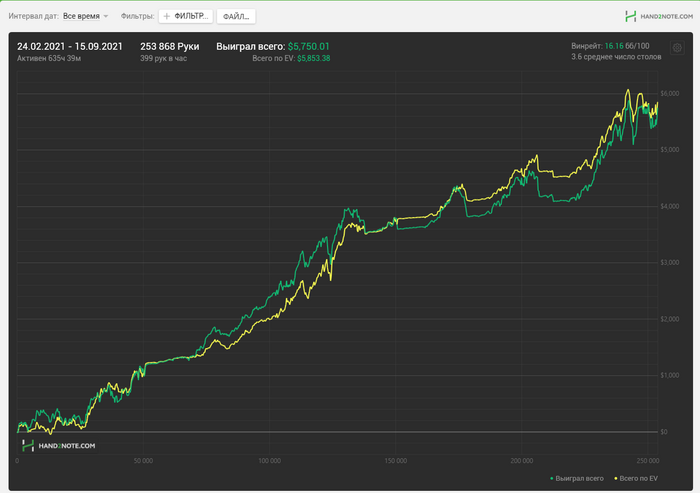Click the "+ ФИЛЬТР..." add filter button
This screenshot has width=700, height=493.
pyautogui.click(x=186, y=16)
